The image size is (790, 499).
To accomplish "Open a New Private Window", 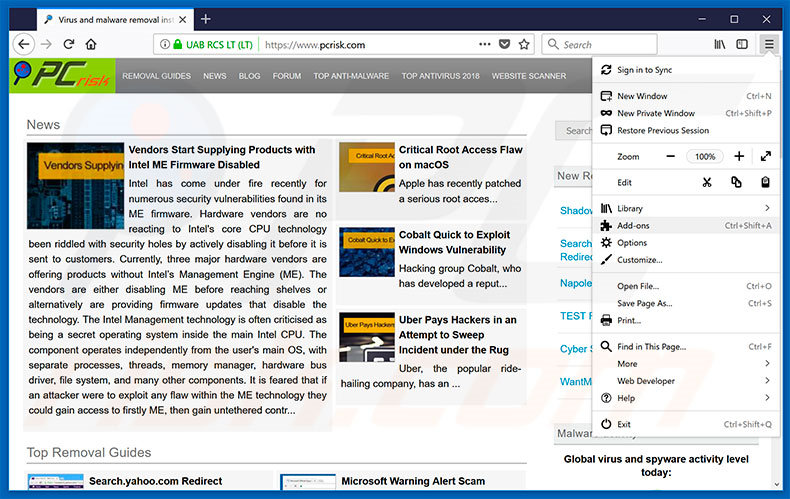I will (x=685, y=113).
